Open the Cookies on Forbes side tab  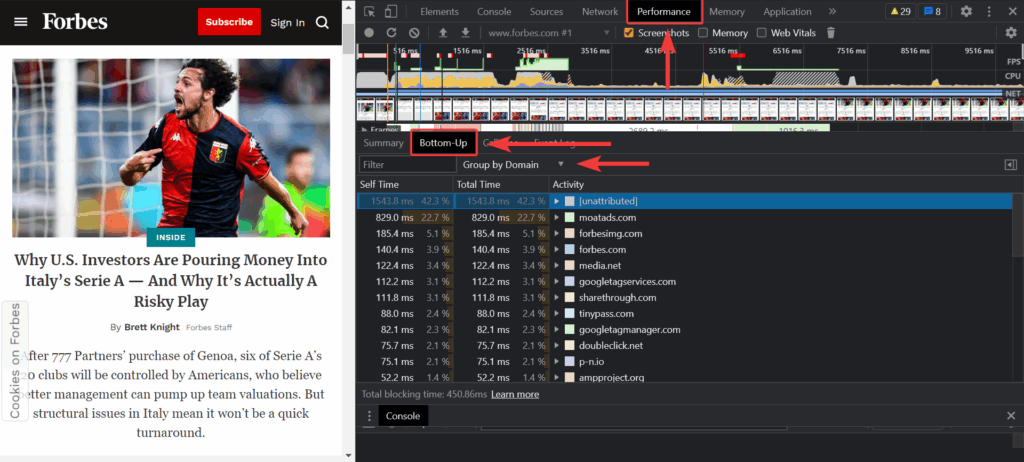[x=14, y=360]
